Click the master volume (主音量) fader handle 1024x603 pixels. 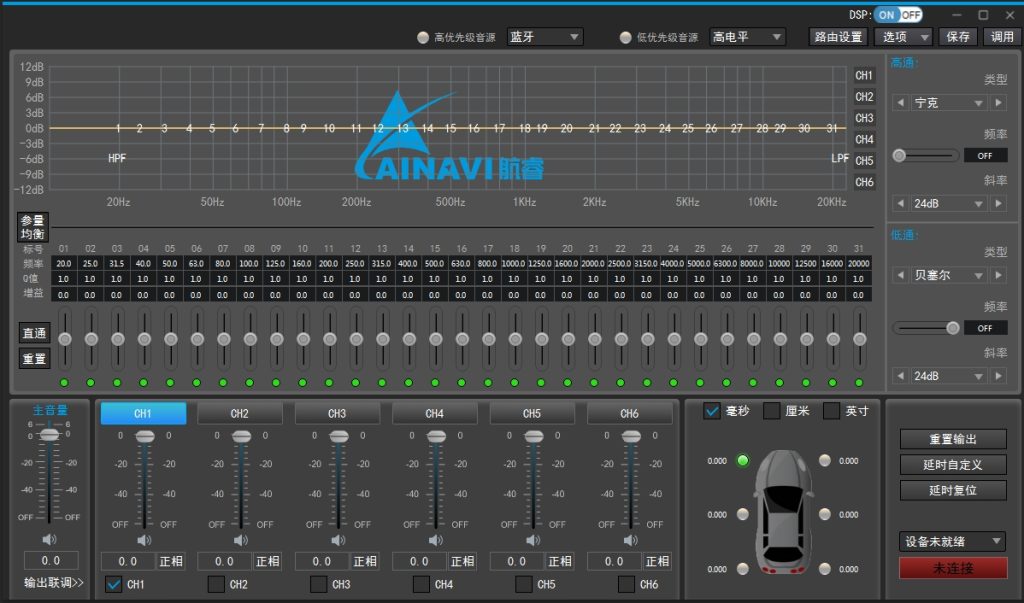click(49, 434)
